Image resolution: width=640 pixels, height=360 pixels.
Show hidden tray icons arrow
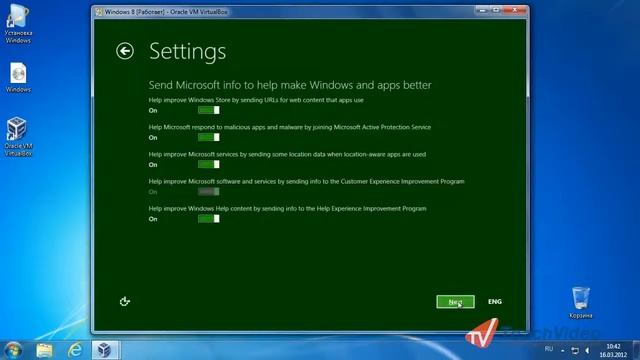pos(562,351)
